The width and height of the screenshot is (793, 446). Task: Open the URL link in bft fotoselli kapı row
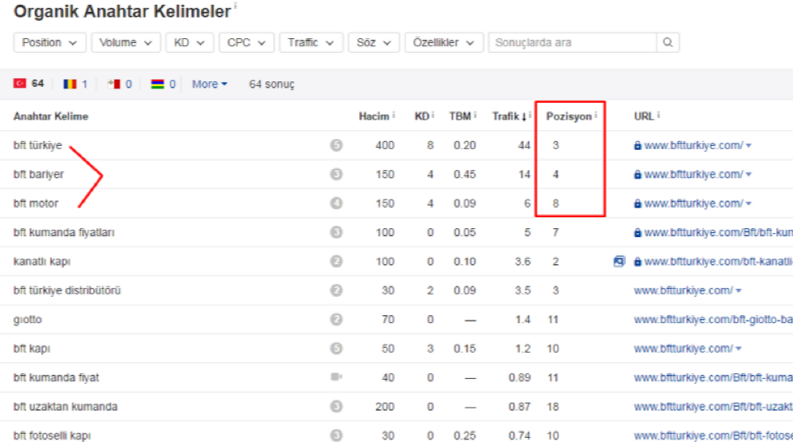(x=713, y=435)
